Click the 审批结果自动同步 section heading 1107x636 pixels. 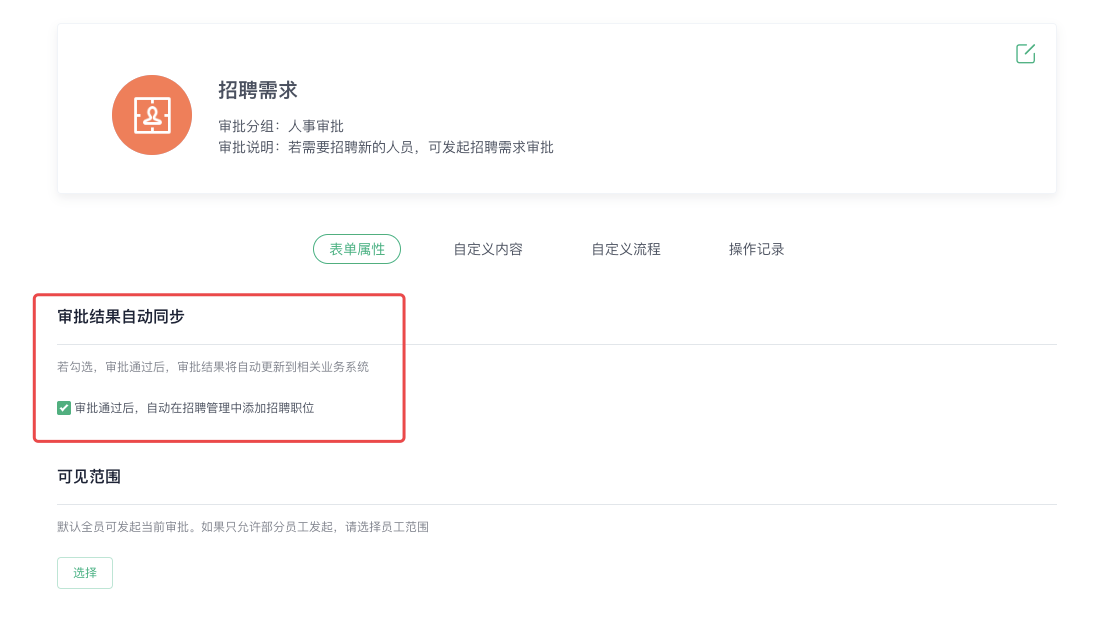(x=121, y=316)
